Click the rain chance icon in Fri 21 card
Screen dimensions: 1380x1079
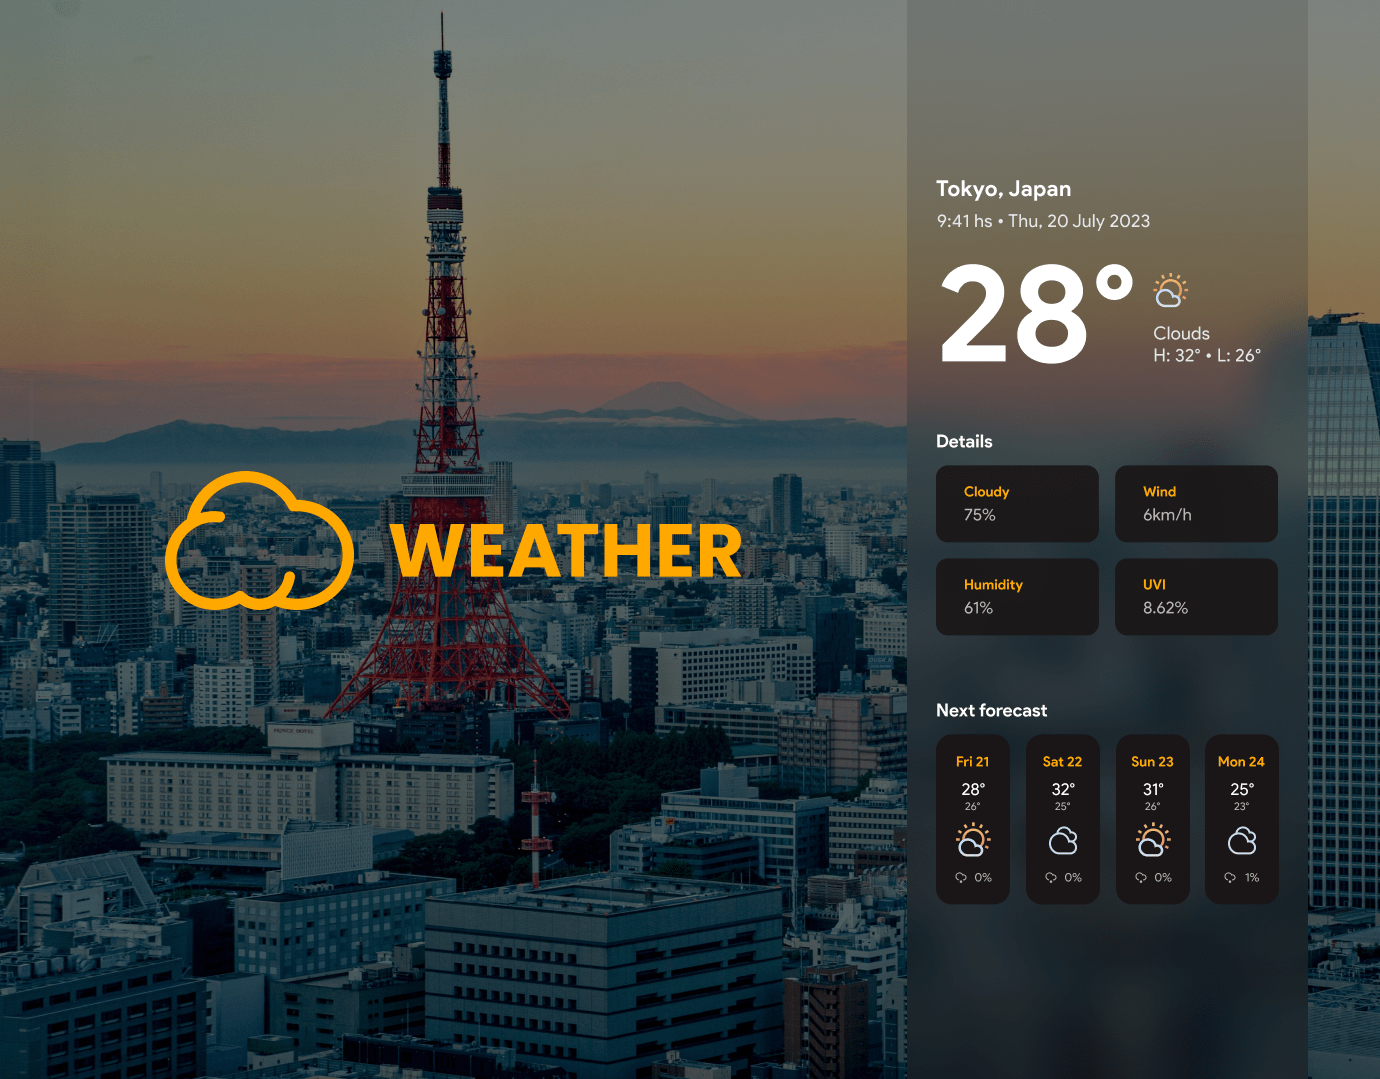[x=961, y=877]
